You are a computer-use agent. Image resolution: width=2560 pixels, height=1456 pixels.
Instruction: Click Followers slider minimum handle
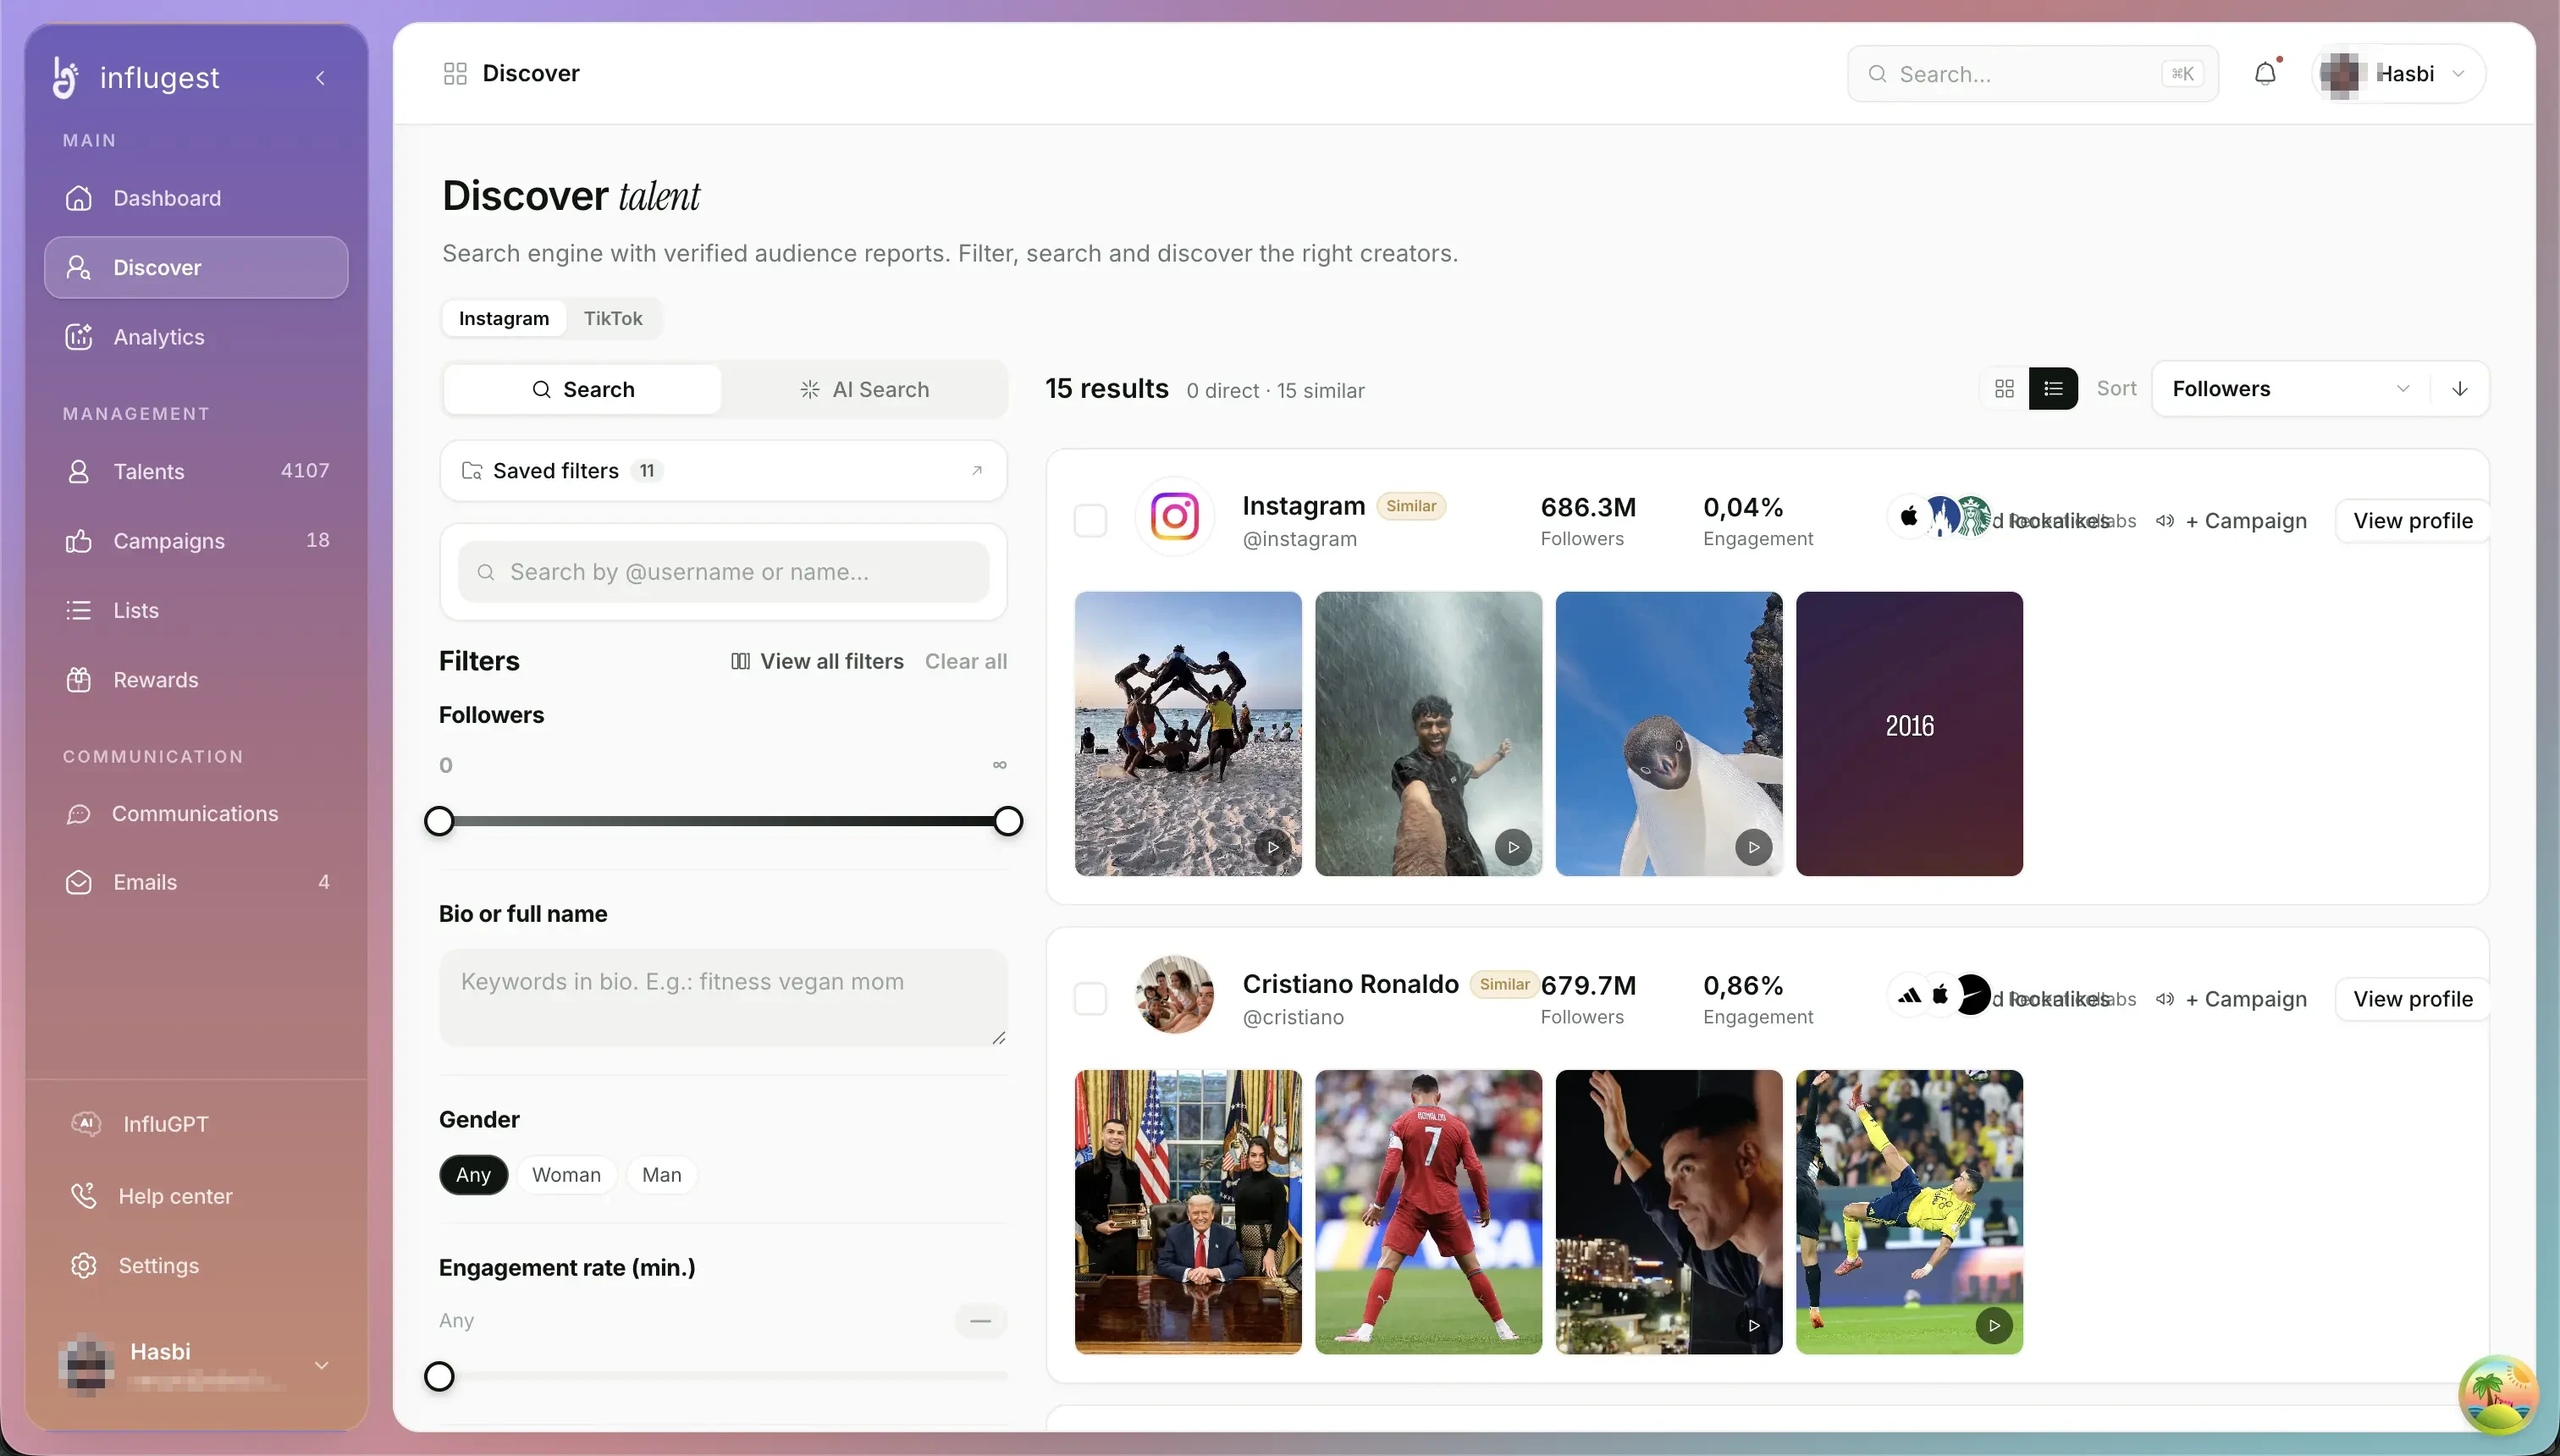coord(439,821)
